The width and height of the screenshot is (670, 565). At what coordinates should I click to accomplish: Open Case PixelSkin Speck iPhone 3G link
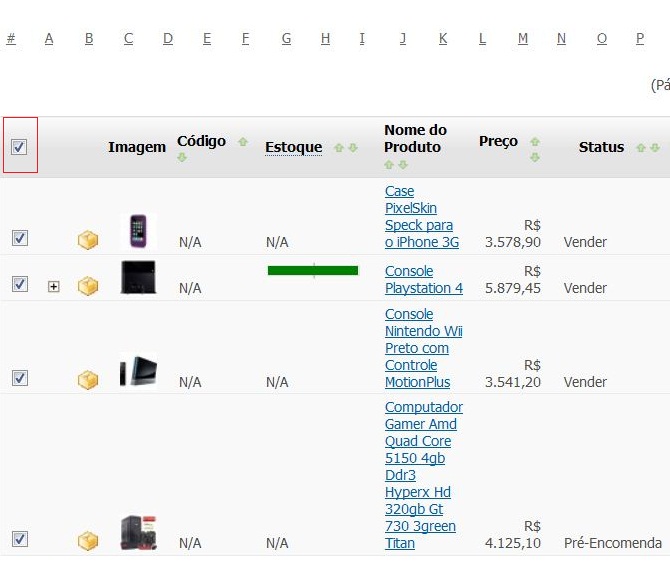point(422,217)
